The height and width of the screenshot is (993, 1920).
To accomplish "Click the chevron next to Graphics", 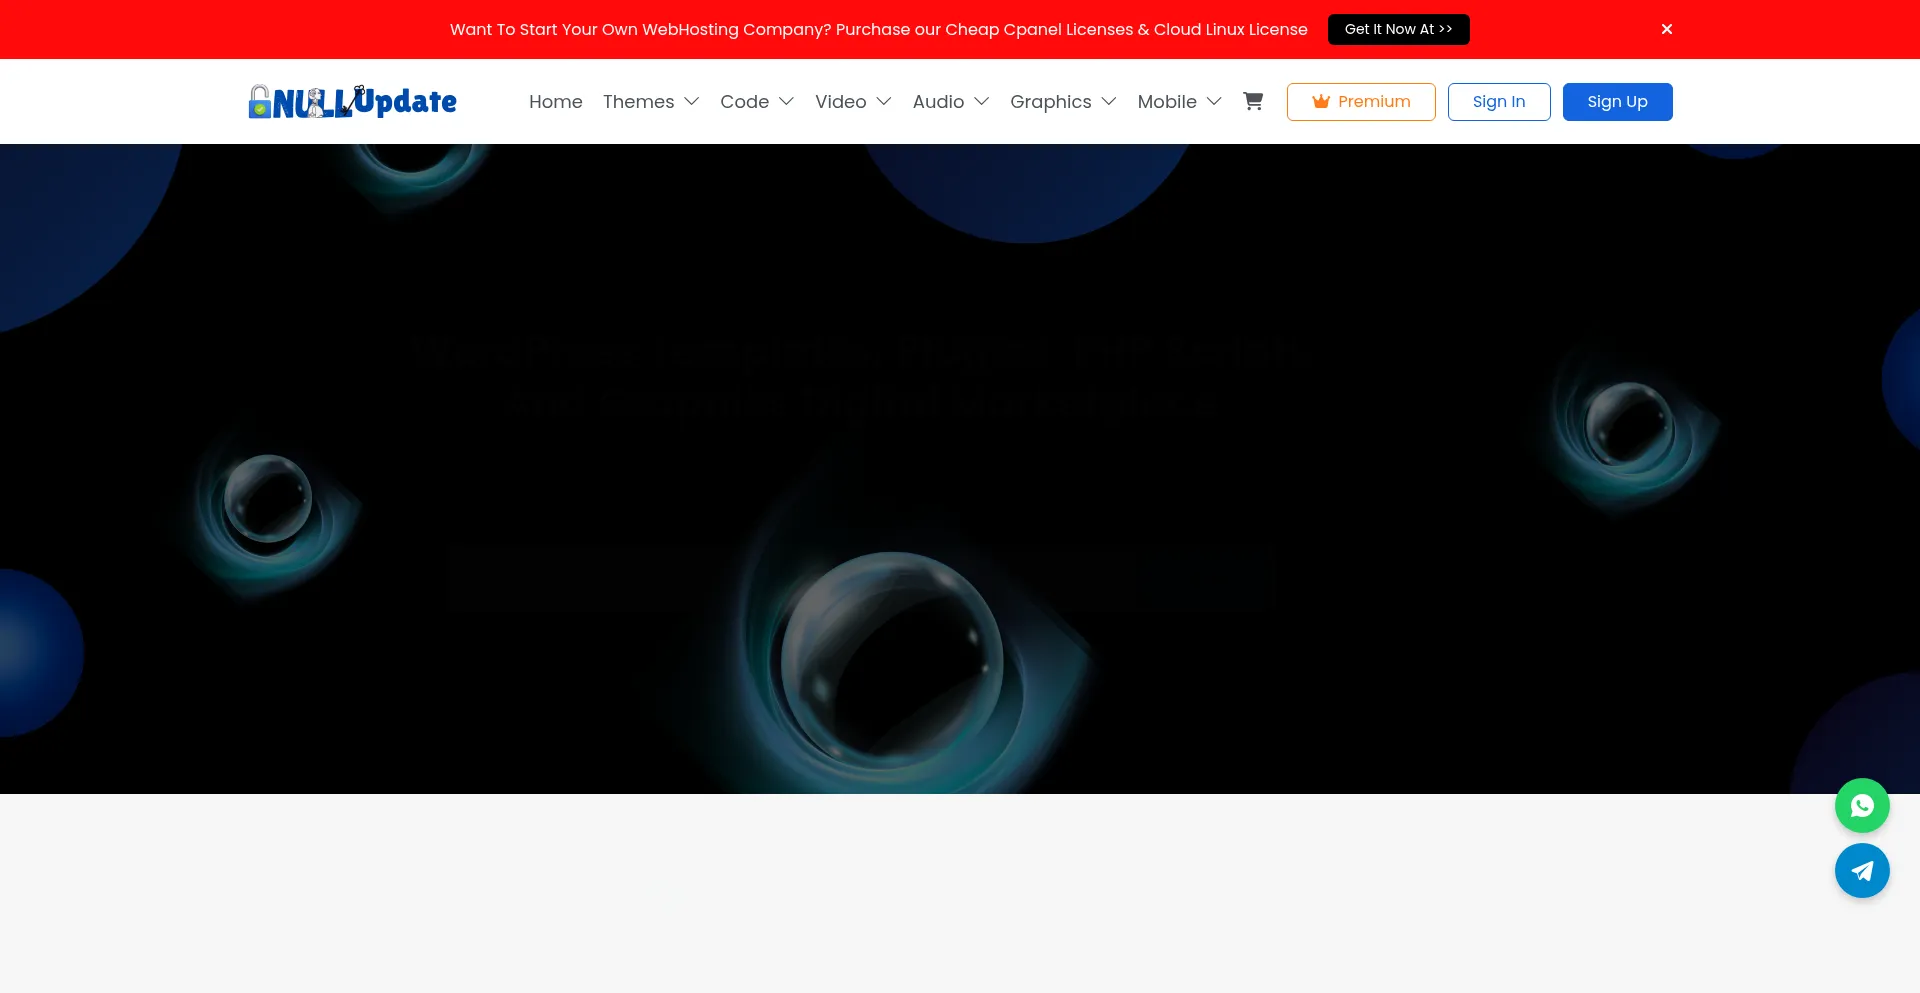I will [x=1108, y=102].
